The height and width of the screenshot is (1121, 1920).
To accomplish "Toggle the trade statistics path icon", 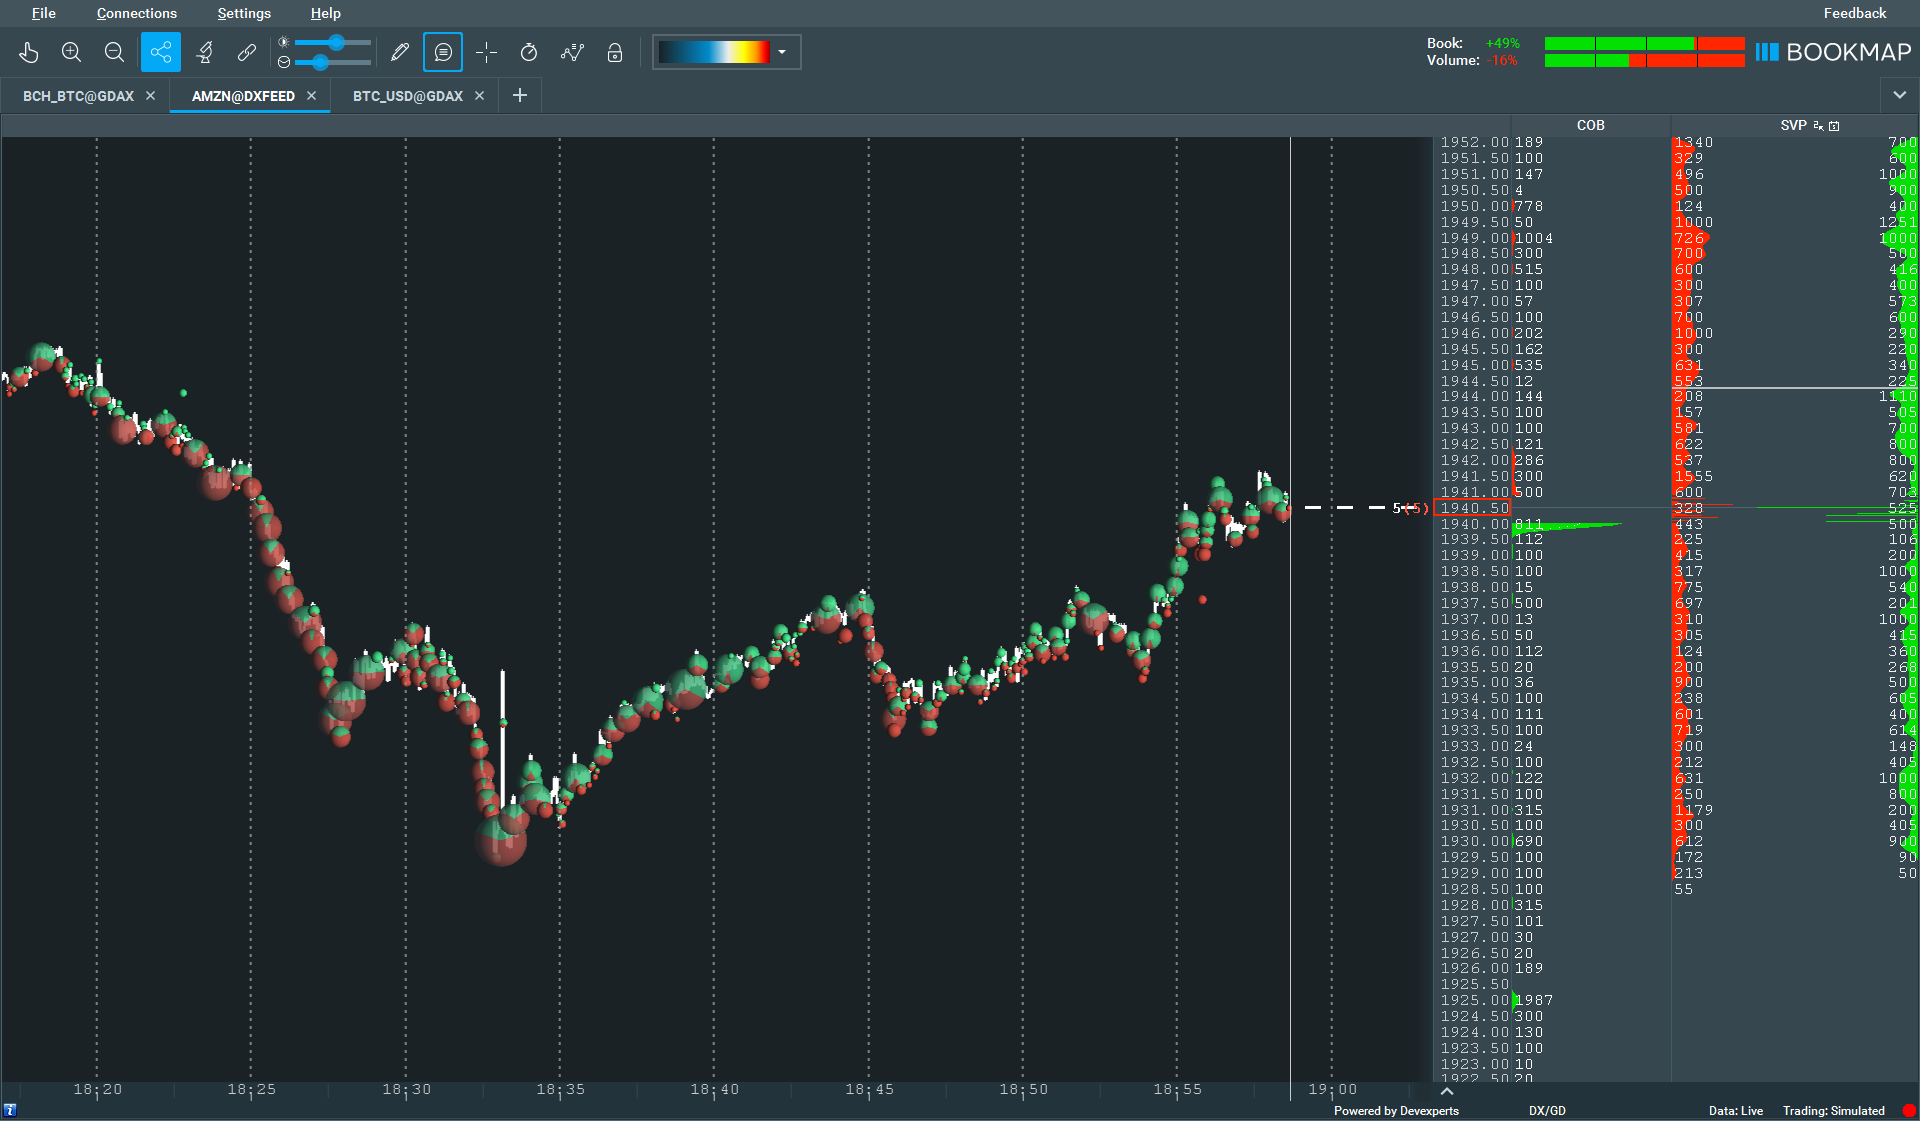I will (572, 52).
